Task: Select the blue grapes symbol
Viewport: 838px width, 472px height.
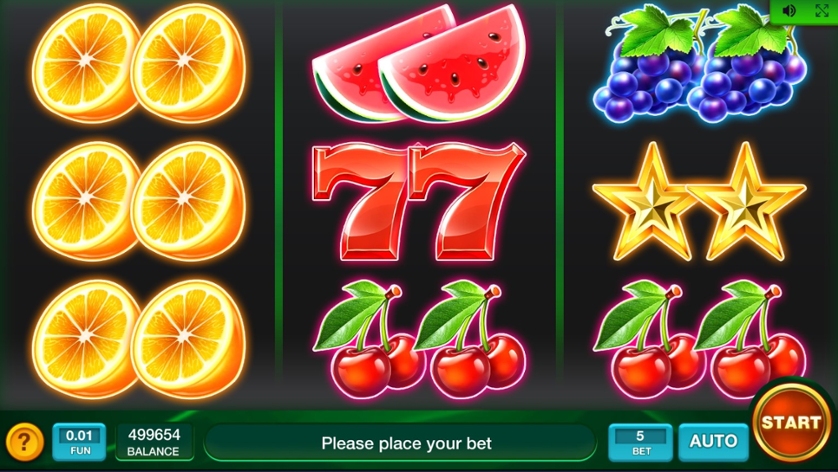Action: pos(700,63)
